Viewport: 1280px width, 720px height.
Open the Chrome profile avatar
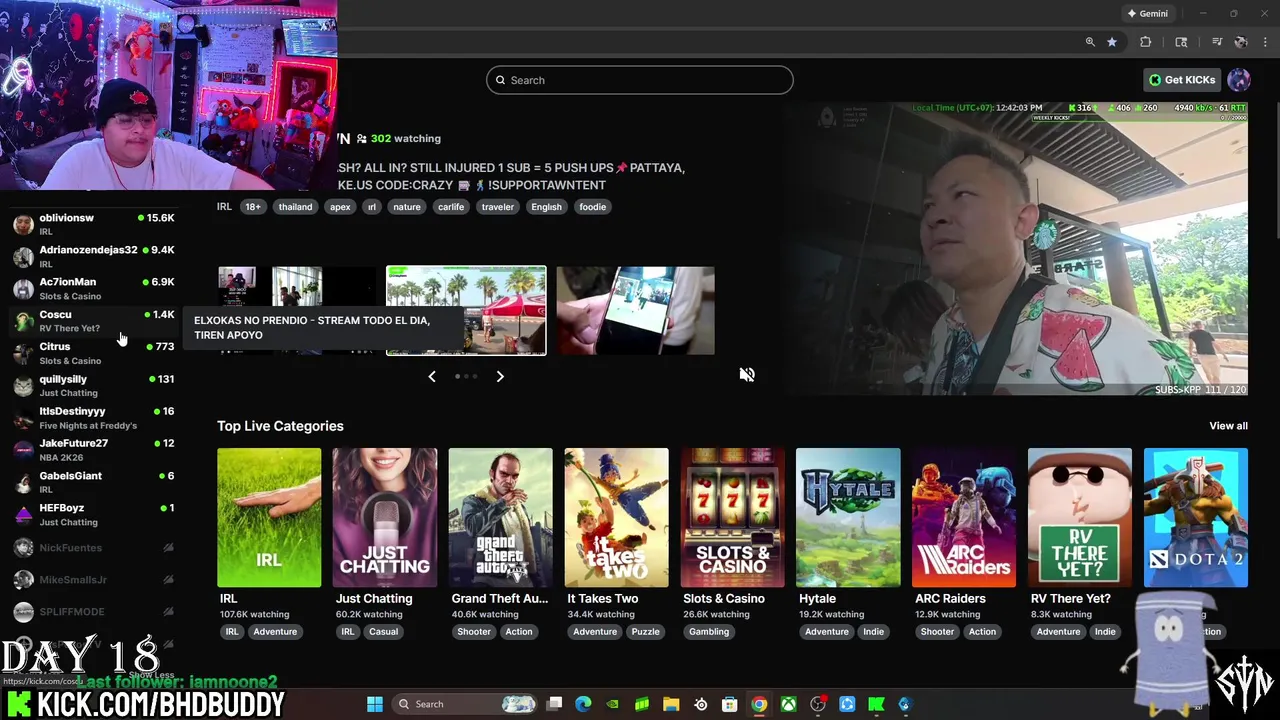[x=1241, y=42]
